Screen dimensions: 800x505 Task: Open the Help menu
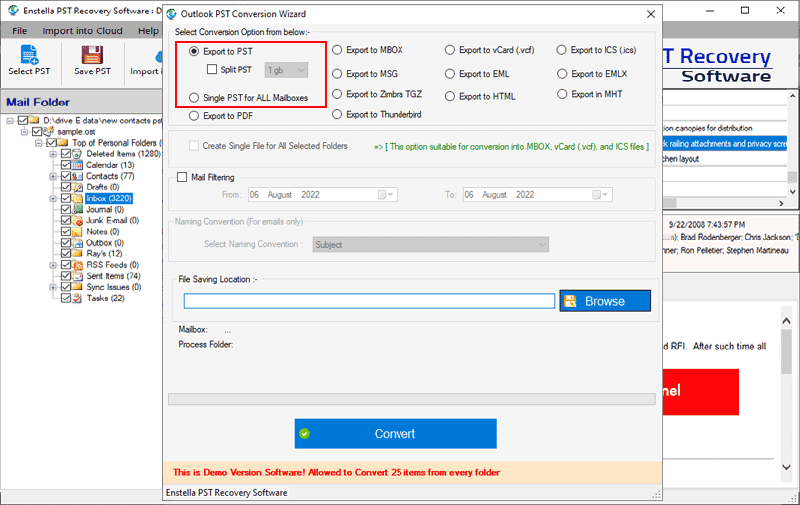[148, 31]
